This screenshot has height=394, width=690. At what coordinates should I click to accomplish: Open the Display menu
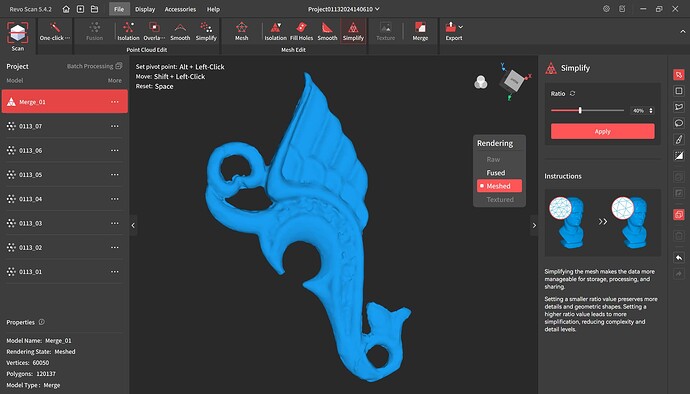[145, 9]
